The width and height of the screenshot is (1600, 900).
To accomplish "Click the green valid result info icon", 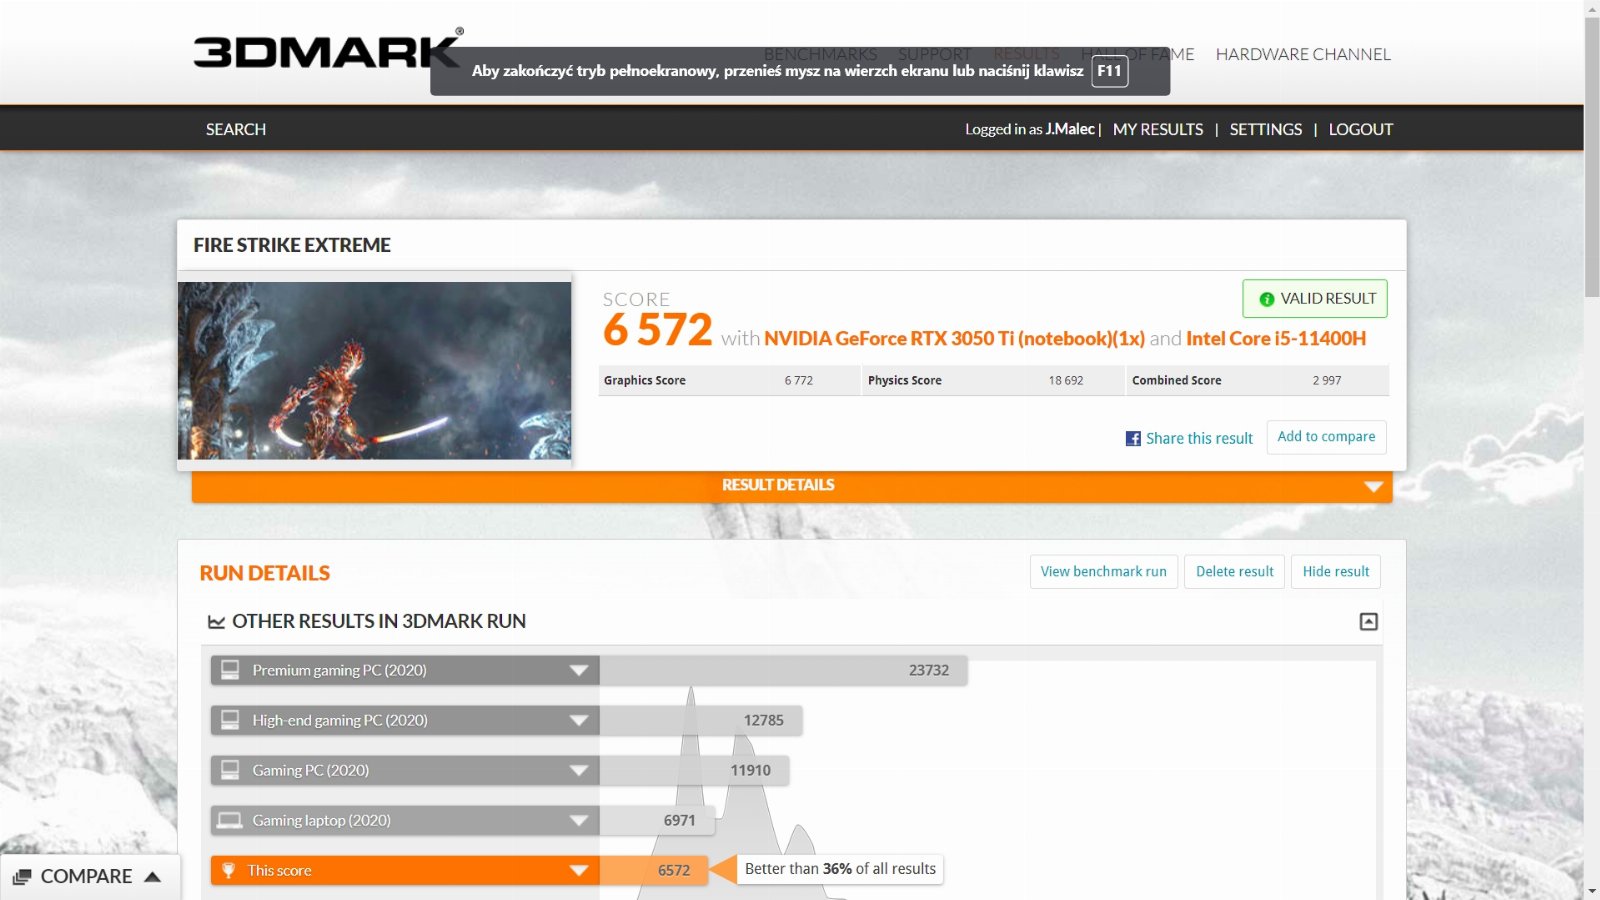I will pos(1266,299).
